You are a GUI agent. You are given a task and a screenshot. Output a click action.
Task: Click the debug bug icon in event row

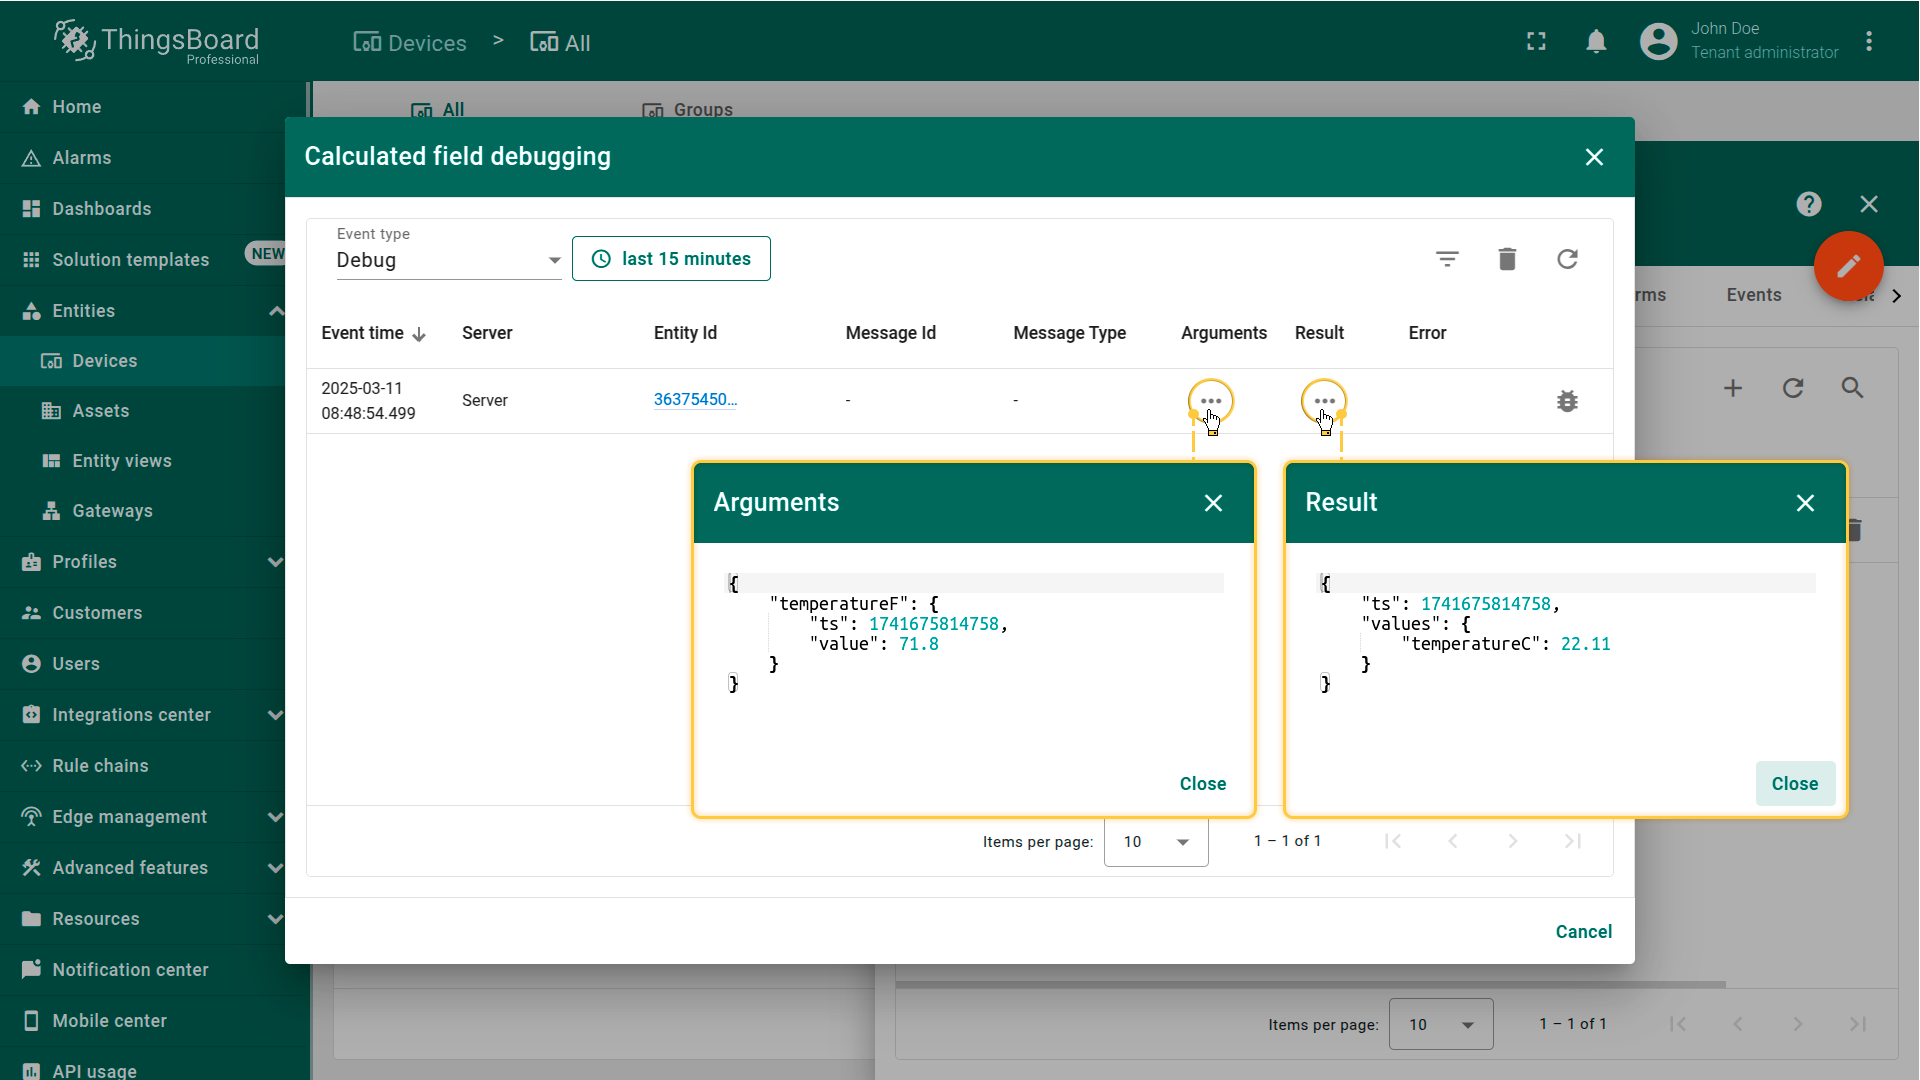[1567, 401]
